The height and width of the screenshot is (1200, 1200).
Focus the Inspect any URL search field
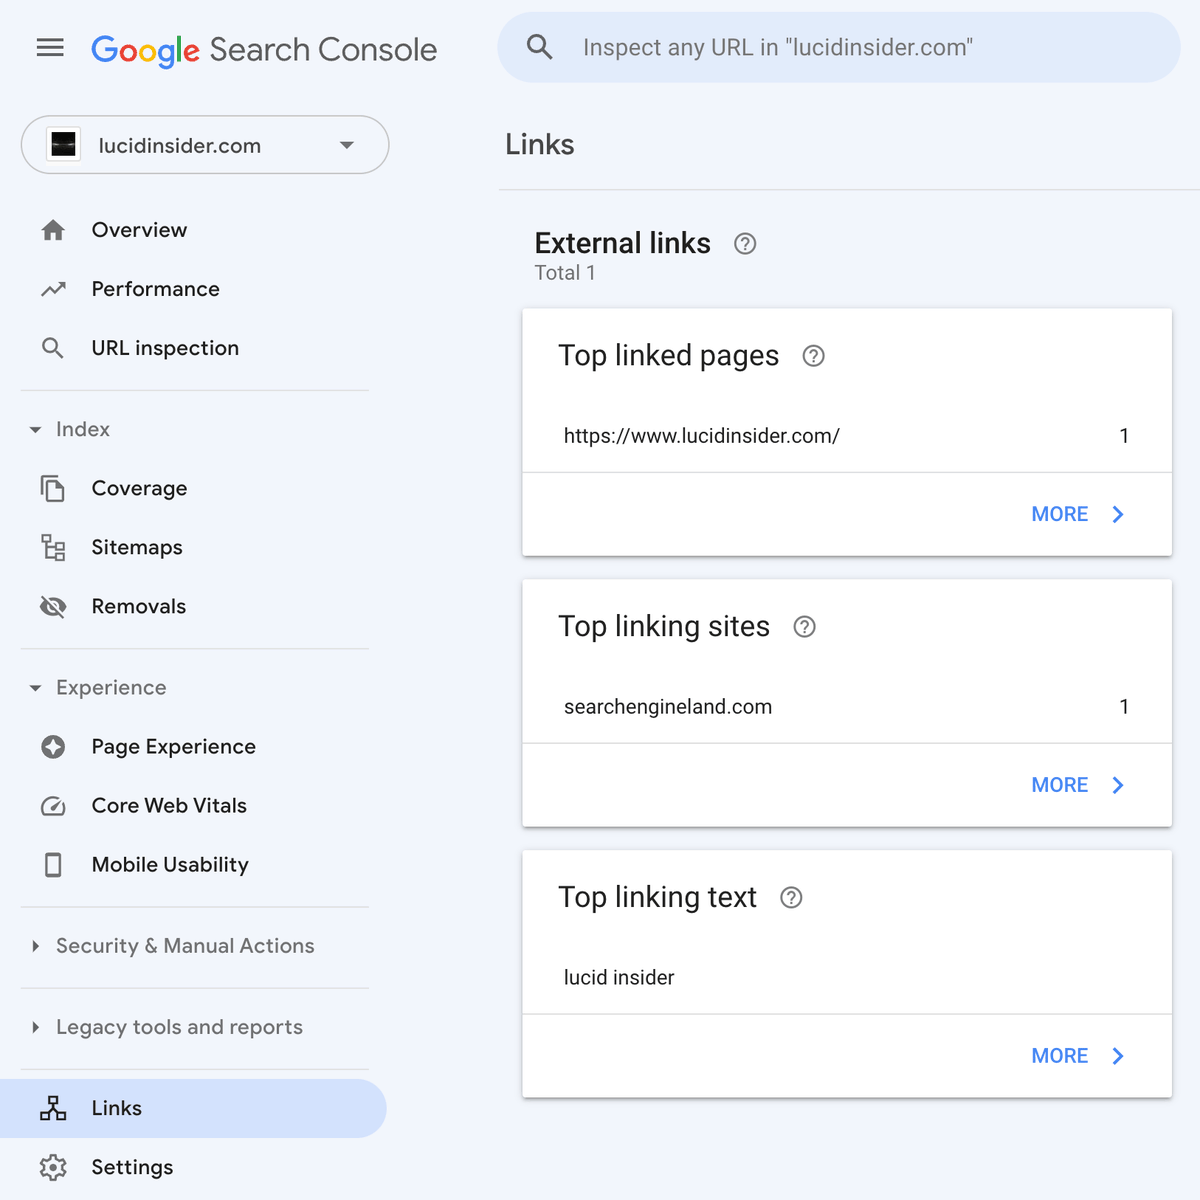pos(839,47)
